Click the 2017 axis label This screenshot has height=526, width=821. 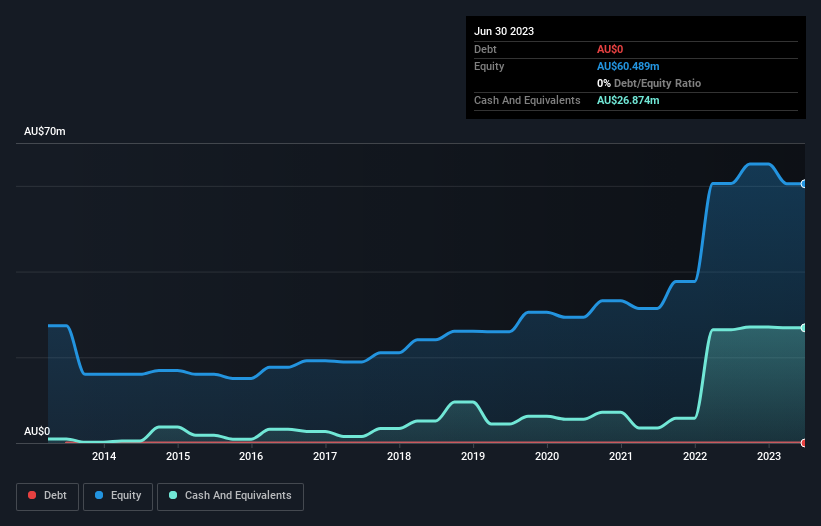[x=325, y=456]
